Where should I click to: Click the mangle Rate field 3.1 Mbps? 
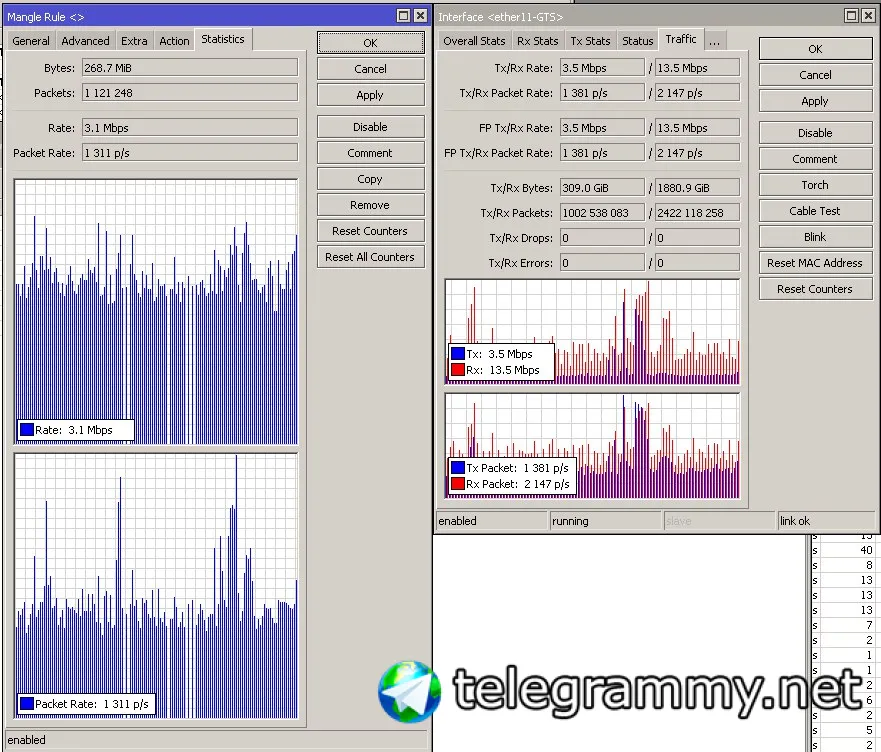coord(190,128)
